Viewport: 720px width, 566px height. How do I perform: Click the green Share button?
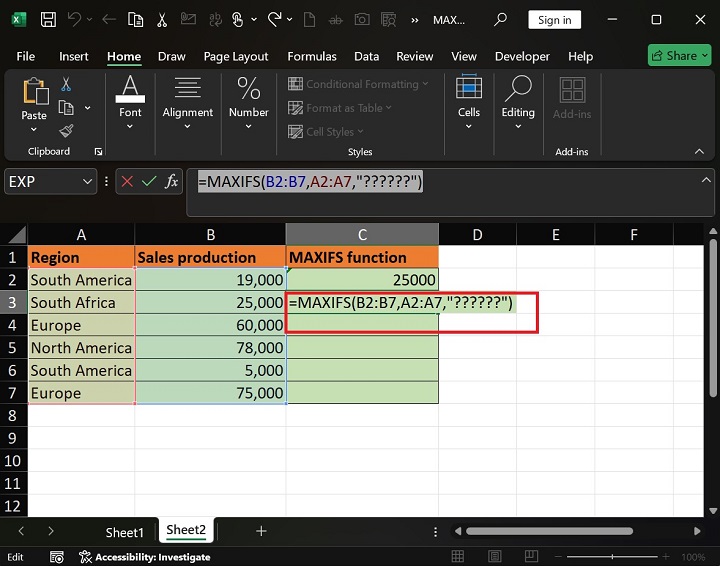click(x=679, y=56)
